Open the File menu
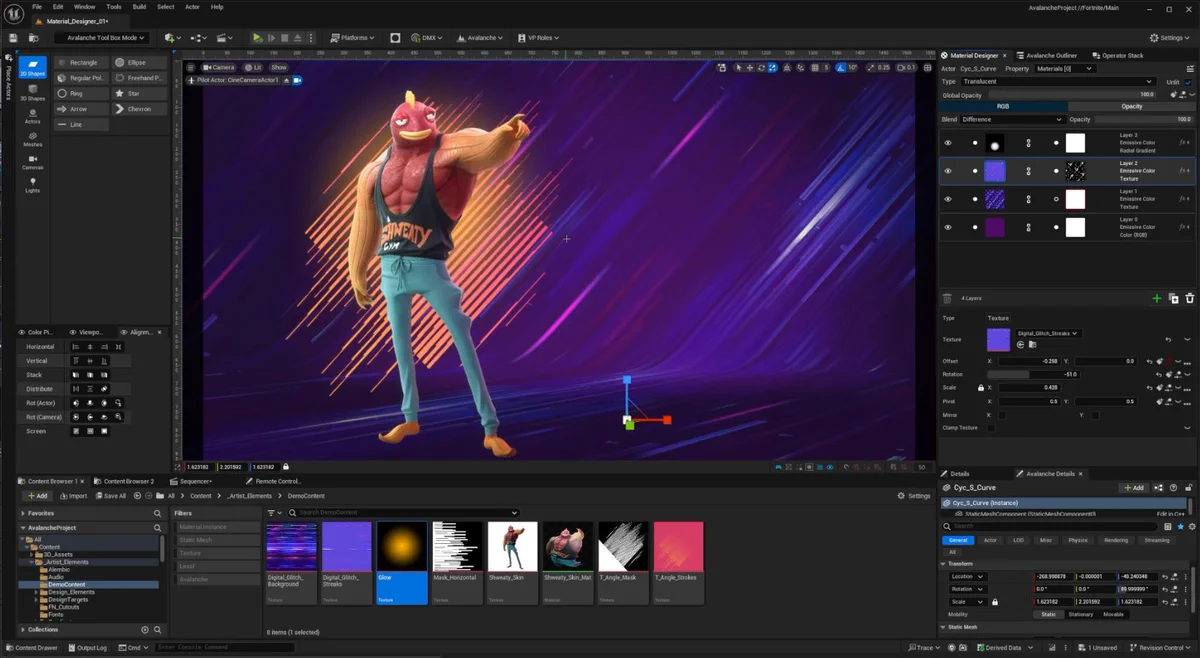 [37, 6]
